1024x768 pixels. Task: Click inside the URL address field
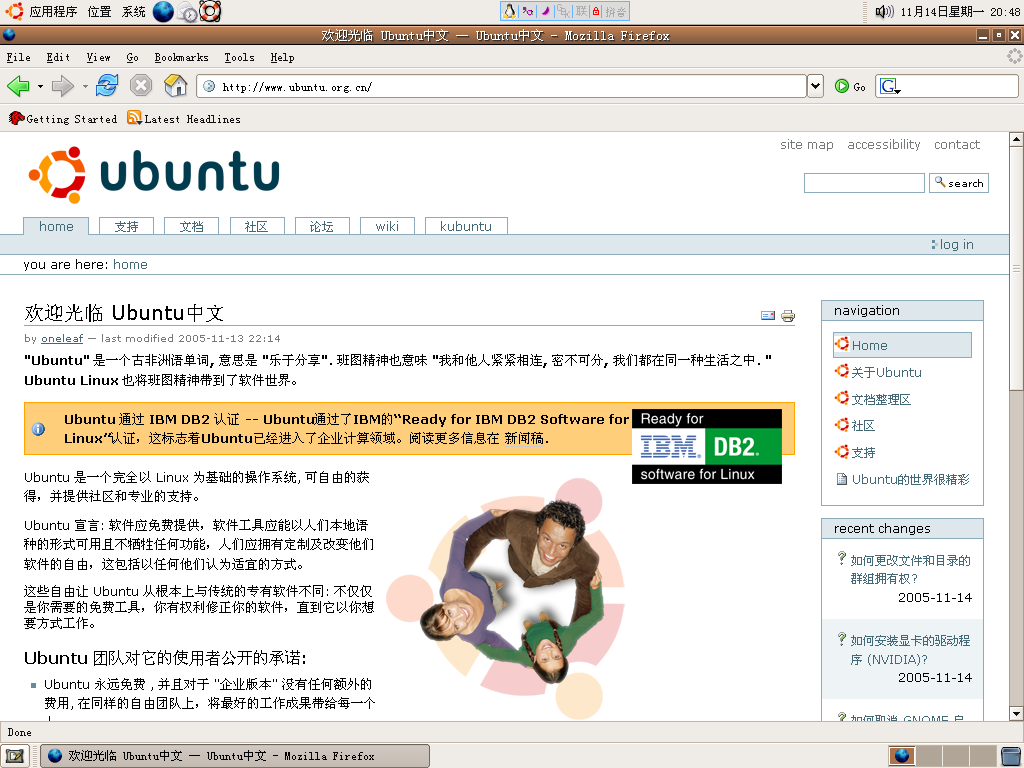click(502, 86)
